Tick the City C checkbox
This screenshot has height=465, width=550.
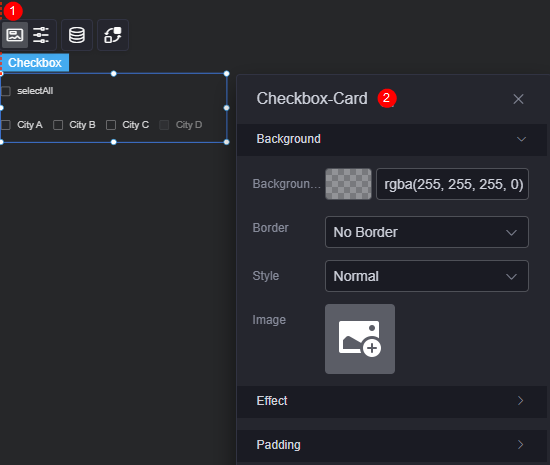click(111, 125)
